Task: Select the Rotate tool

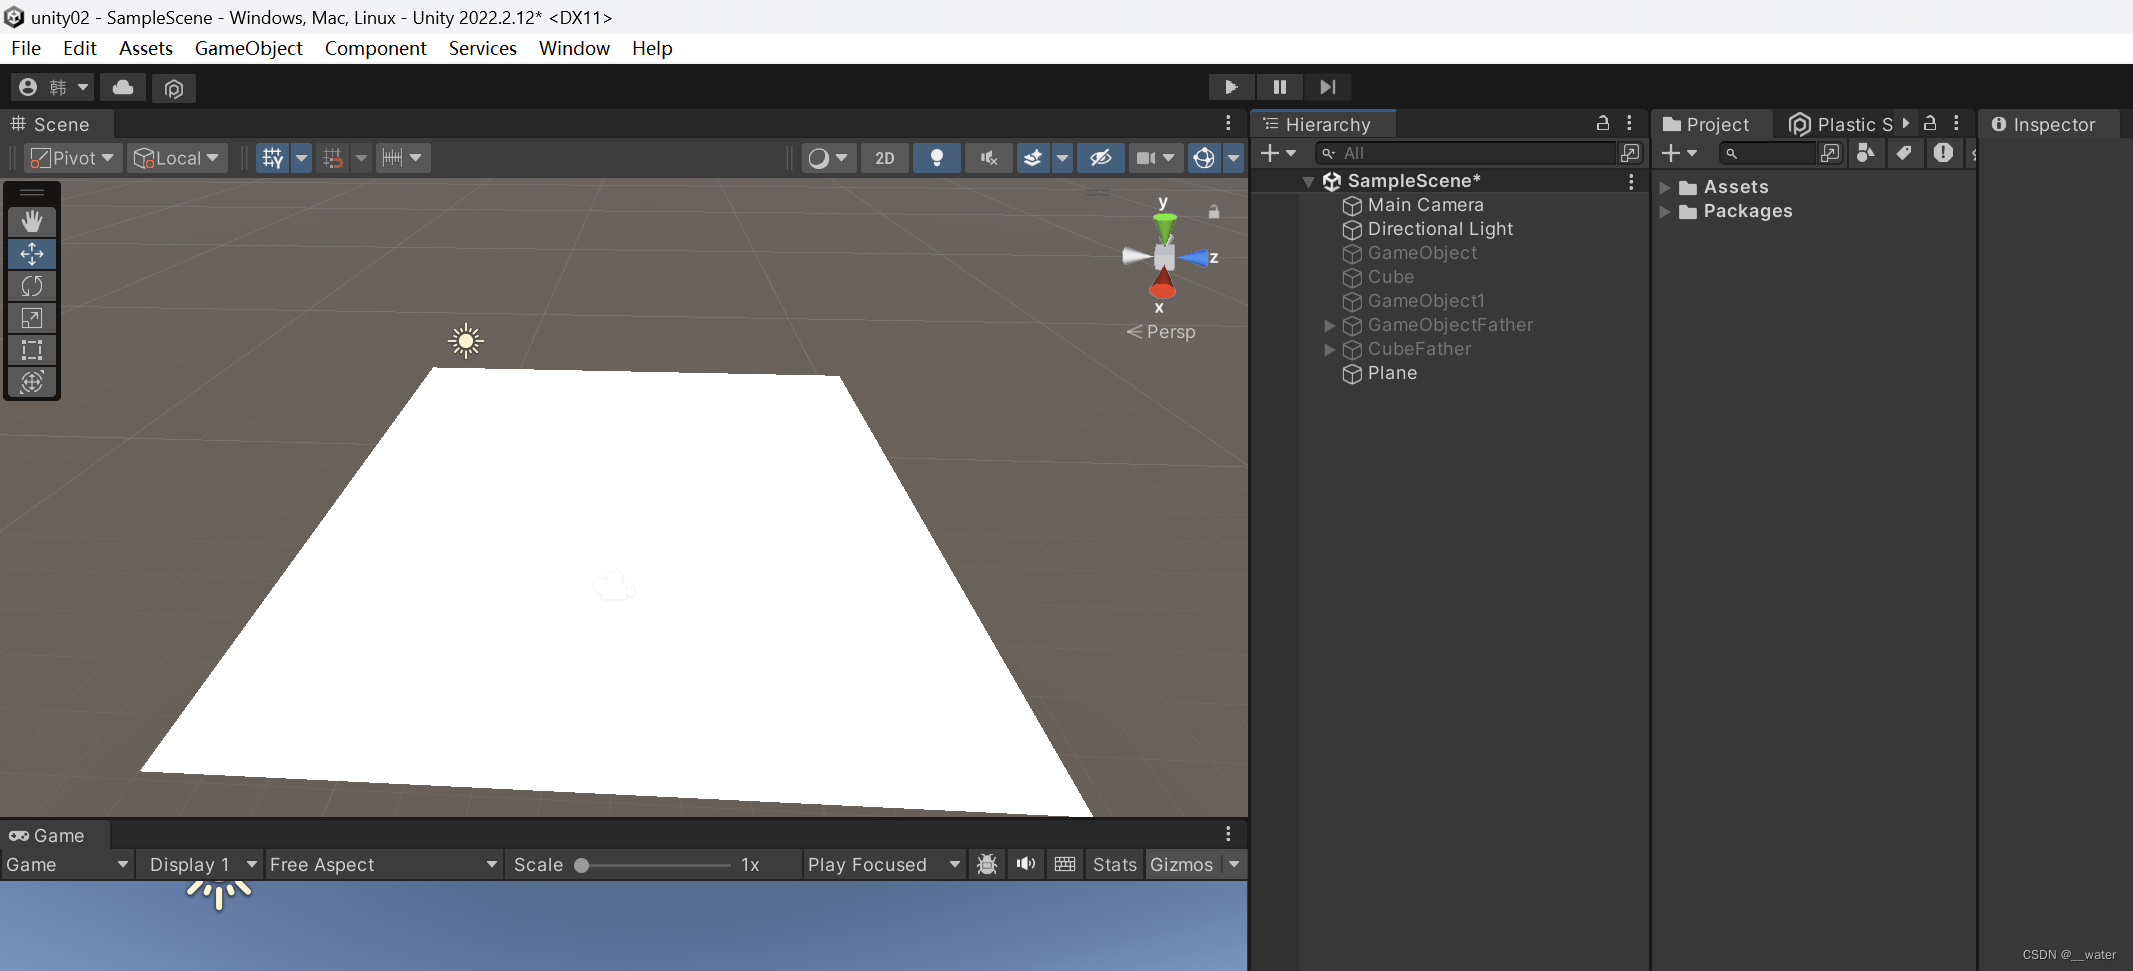Action: [x=32, y=286]
